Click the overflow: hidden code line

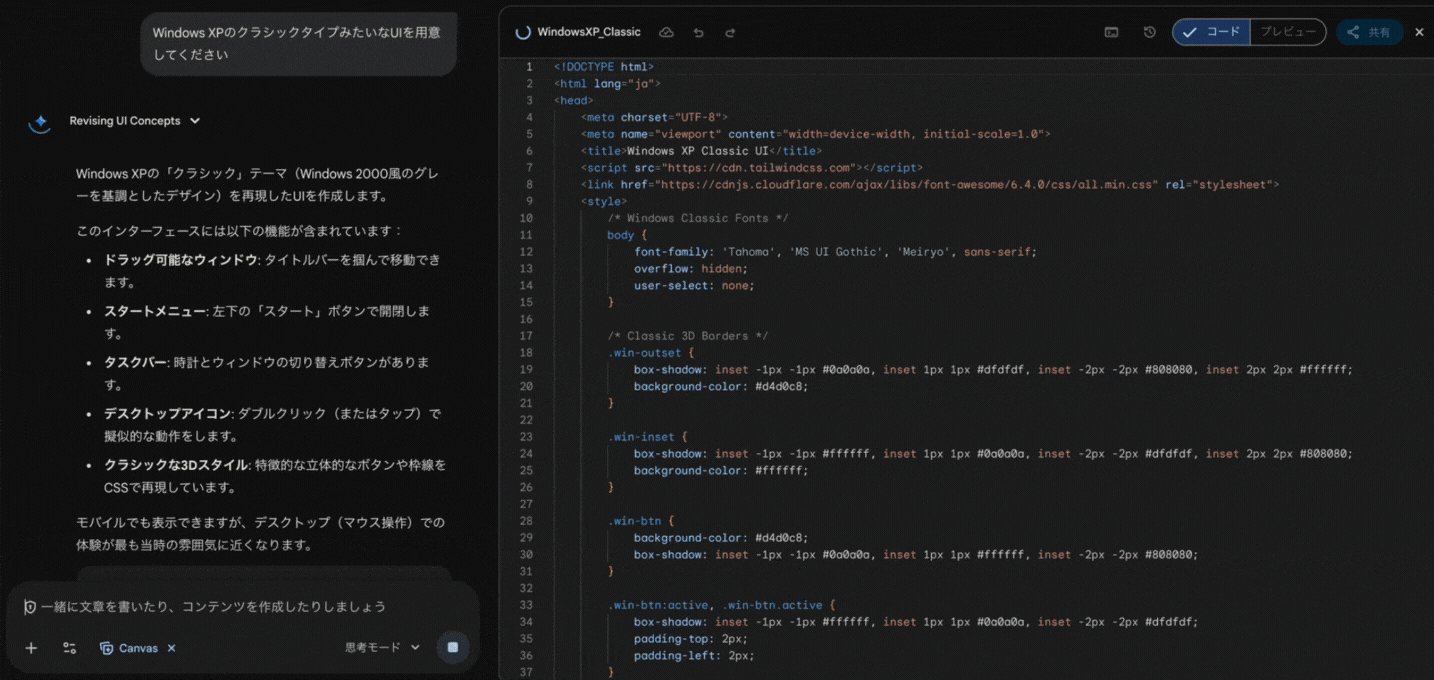690,269
